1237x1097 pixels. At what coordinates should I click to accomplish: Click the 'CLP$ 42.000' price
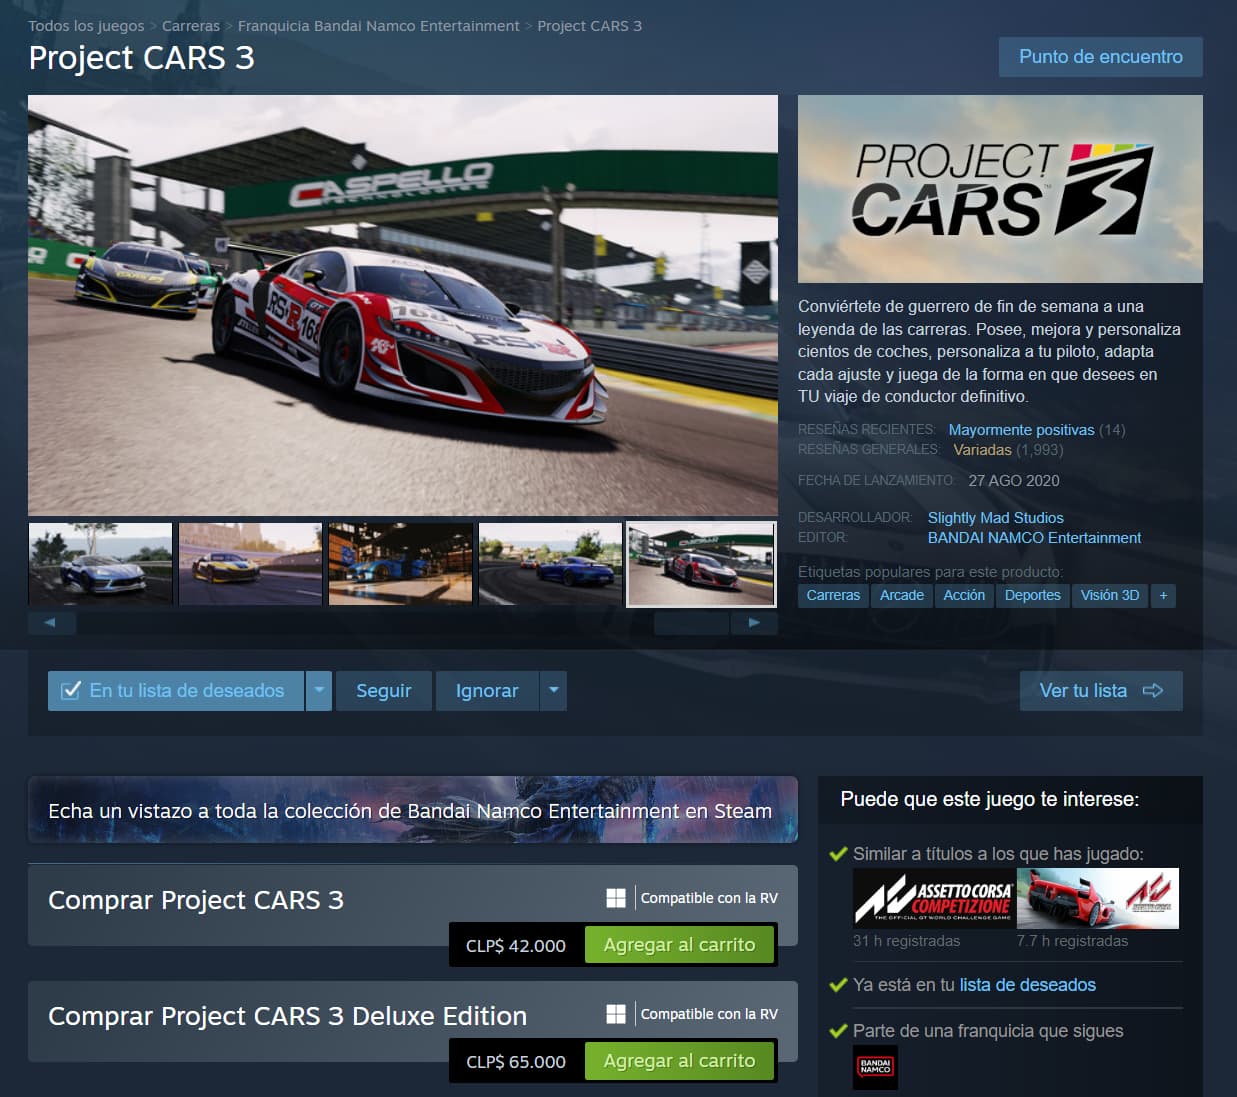click(516, 946)
